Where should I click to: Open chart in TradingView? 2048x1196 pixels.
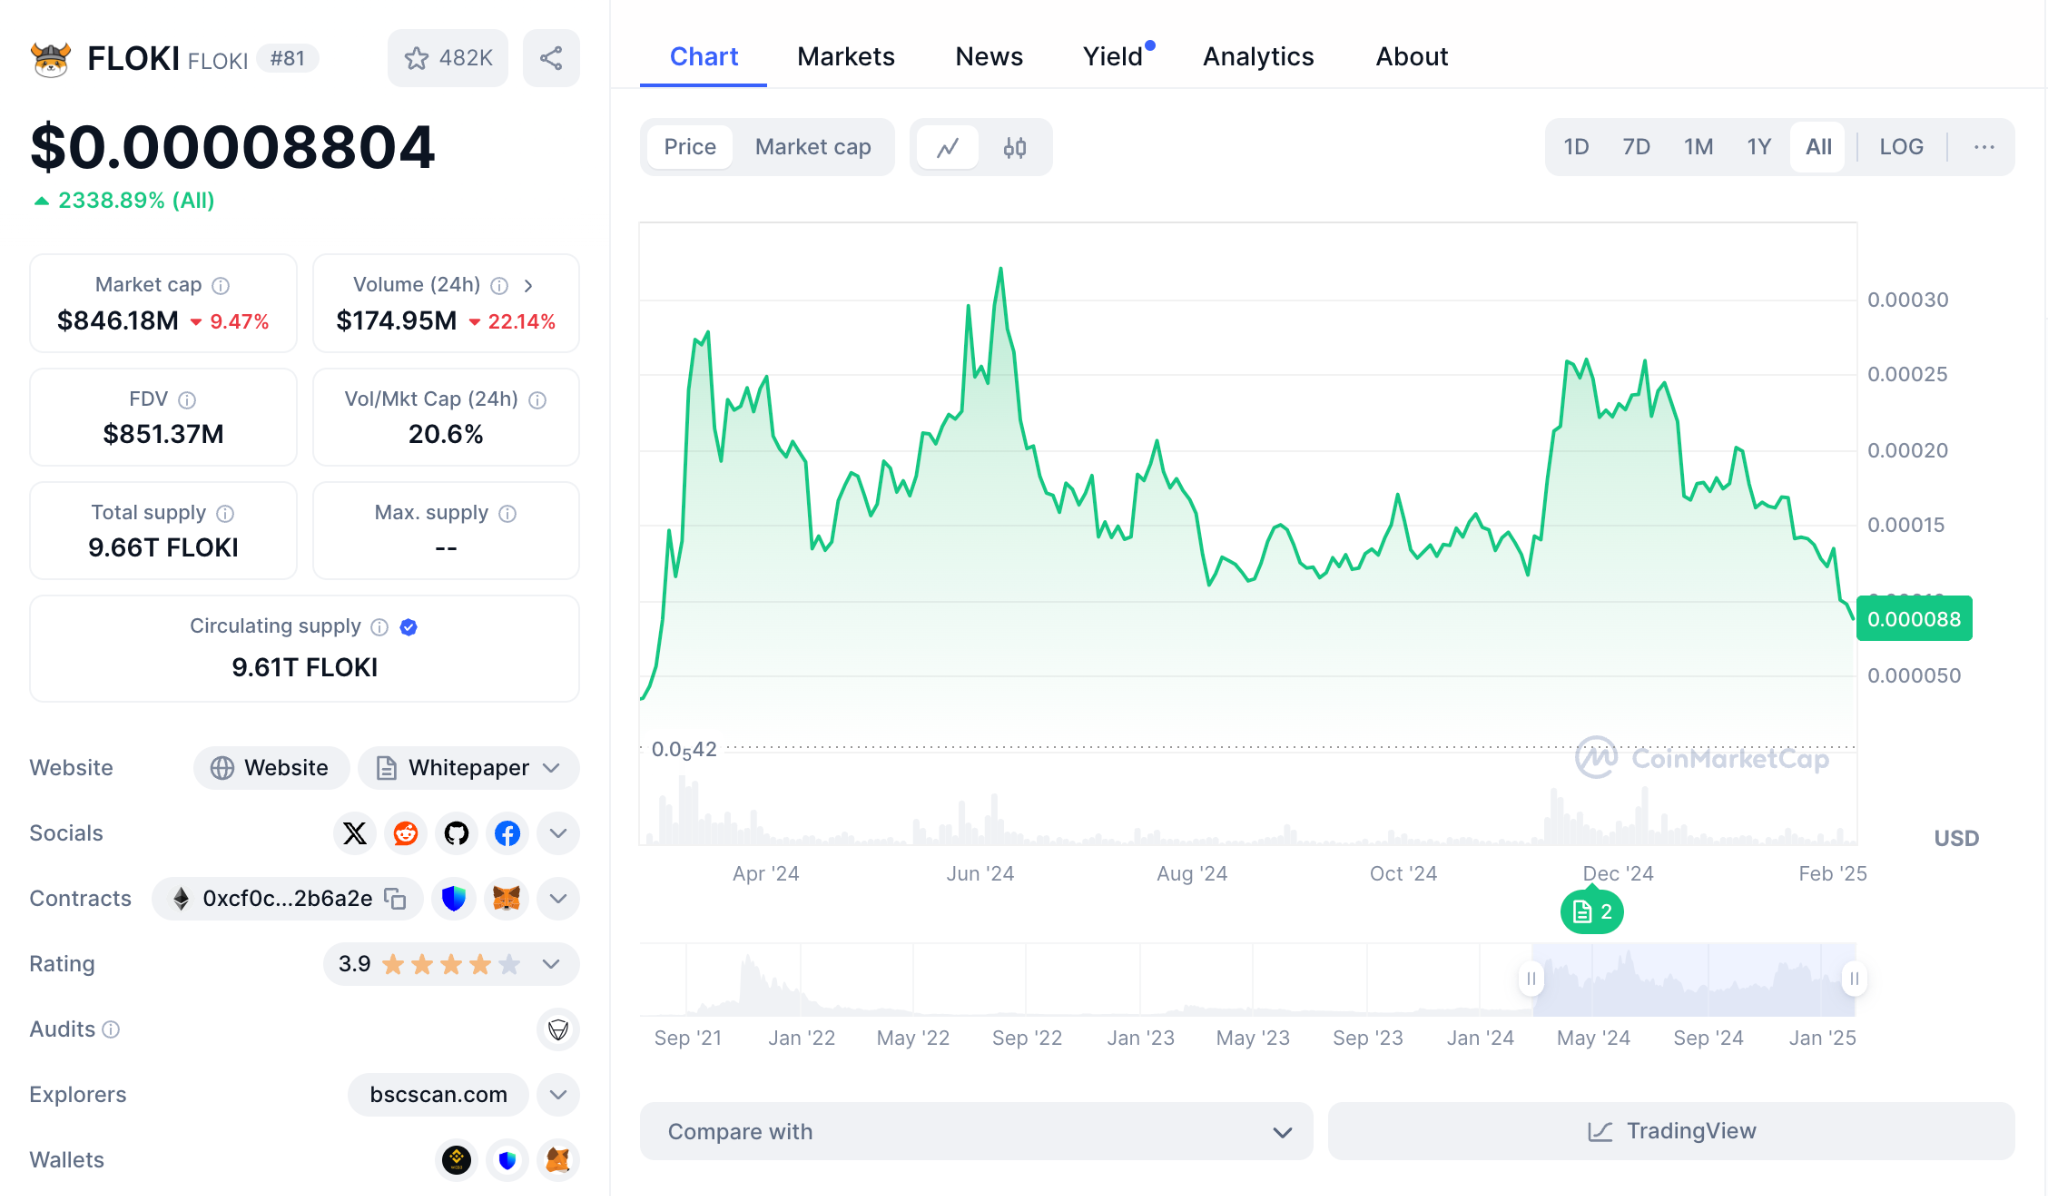1671,1131
